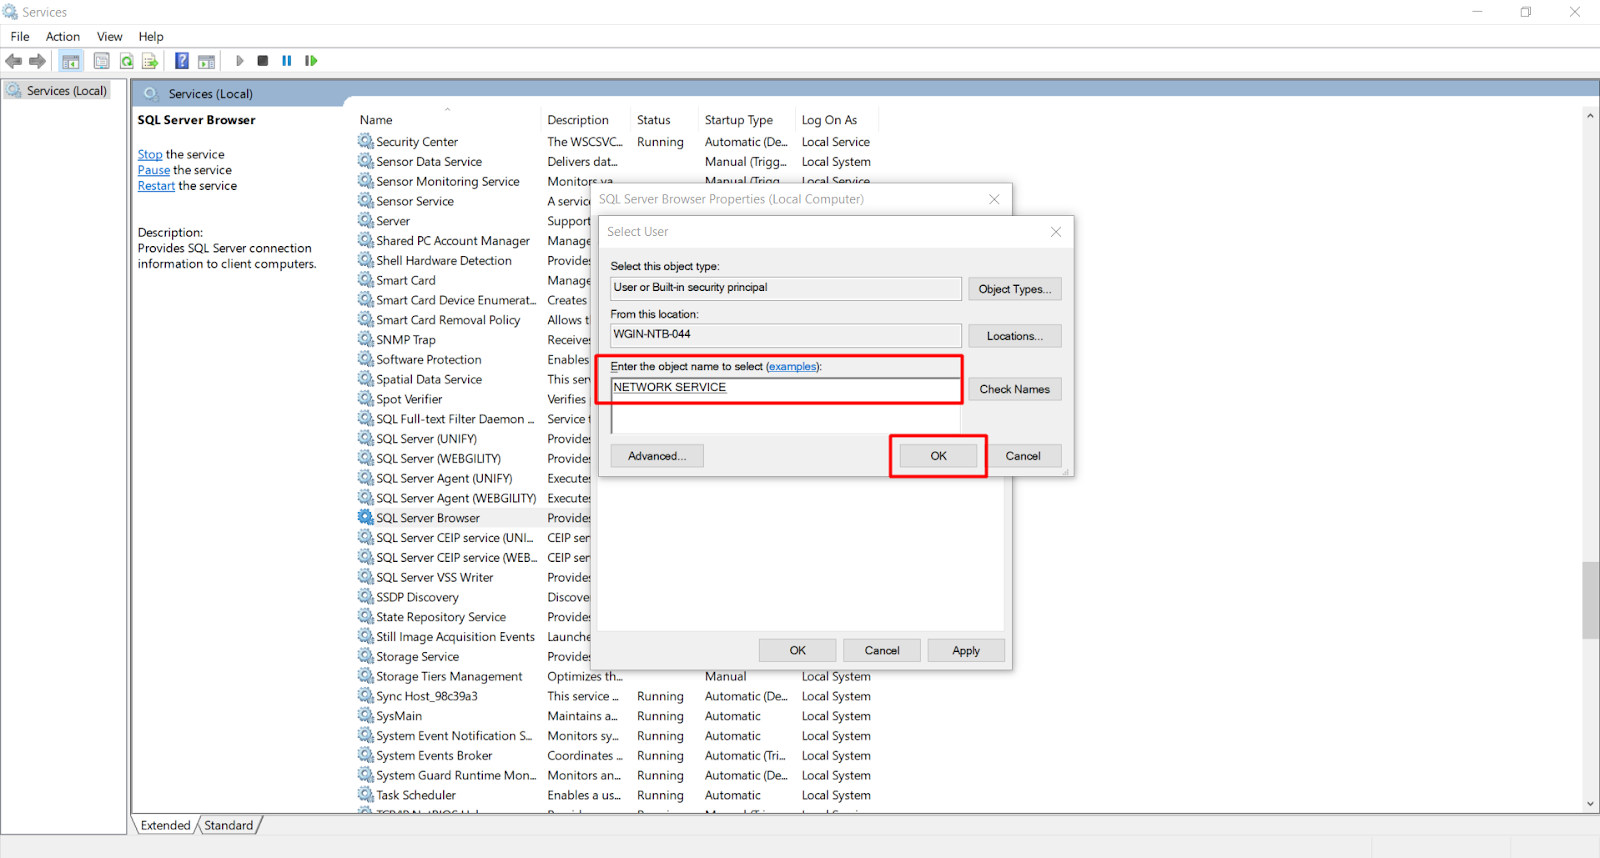Click the Refresh toolbar icon
This screenshot has width=1600, height=858.
click(x=127, y=61)
